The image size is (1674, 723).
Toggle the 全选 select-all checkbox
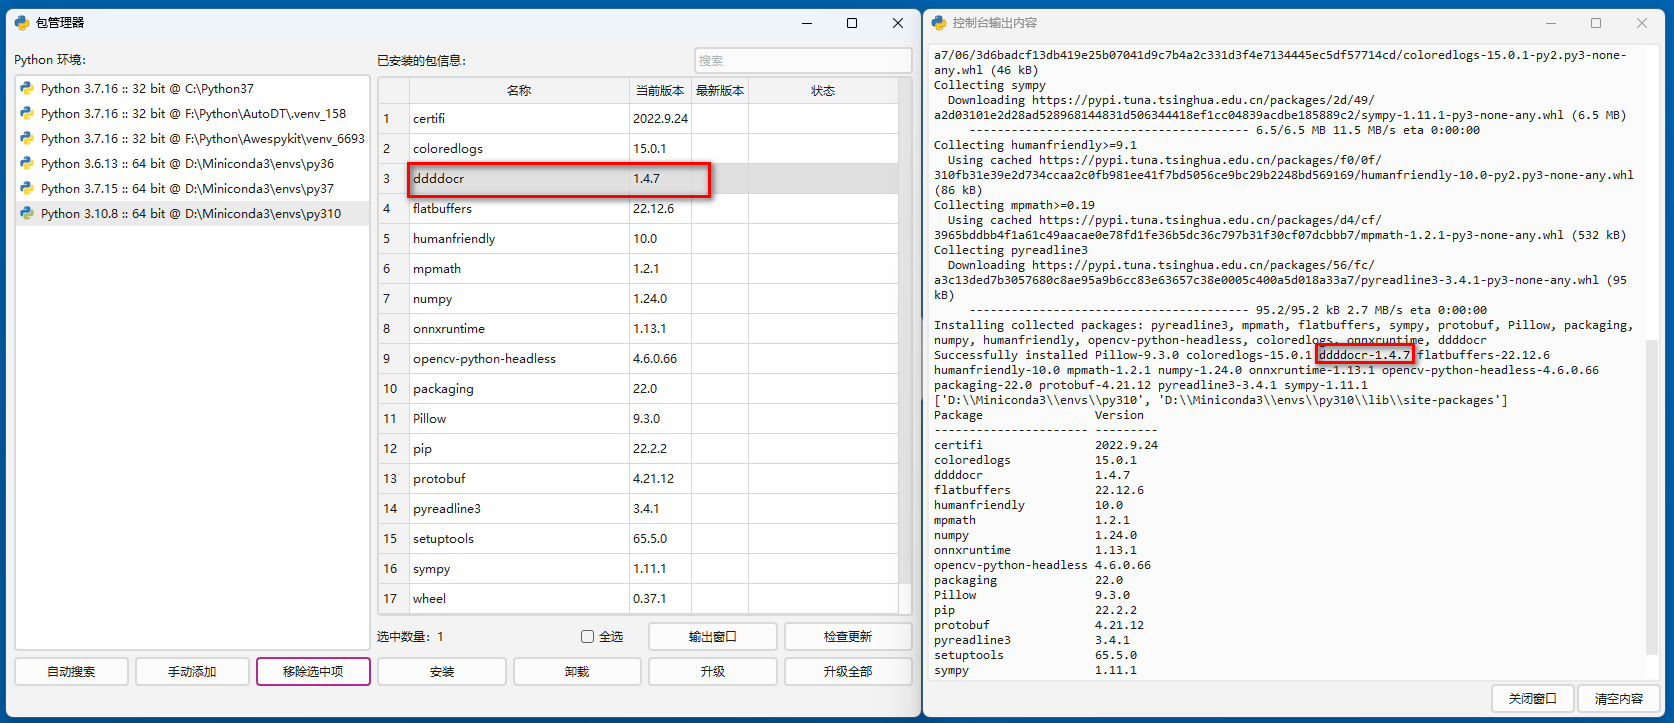[x=587, y=636]
